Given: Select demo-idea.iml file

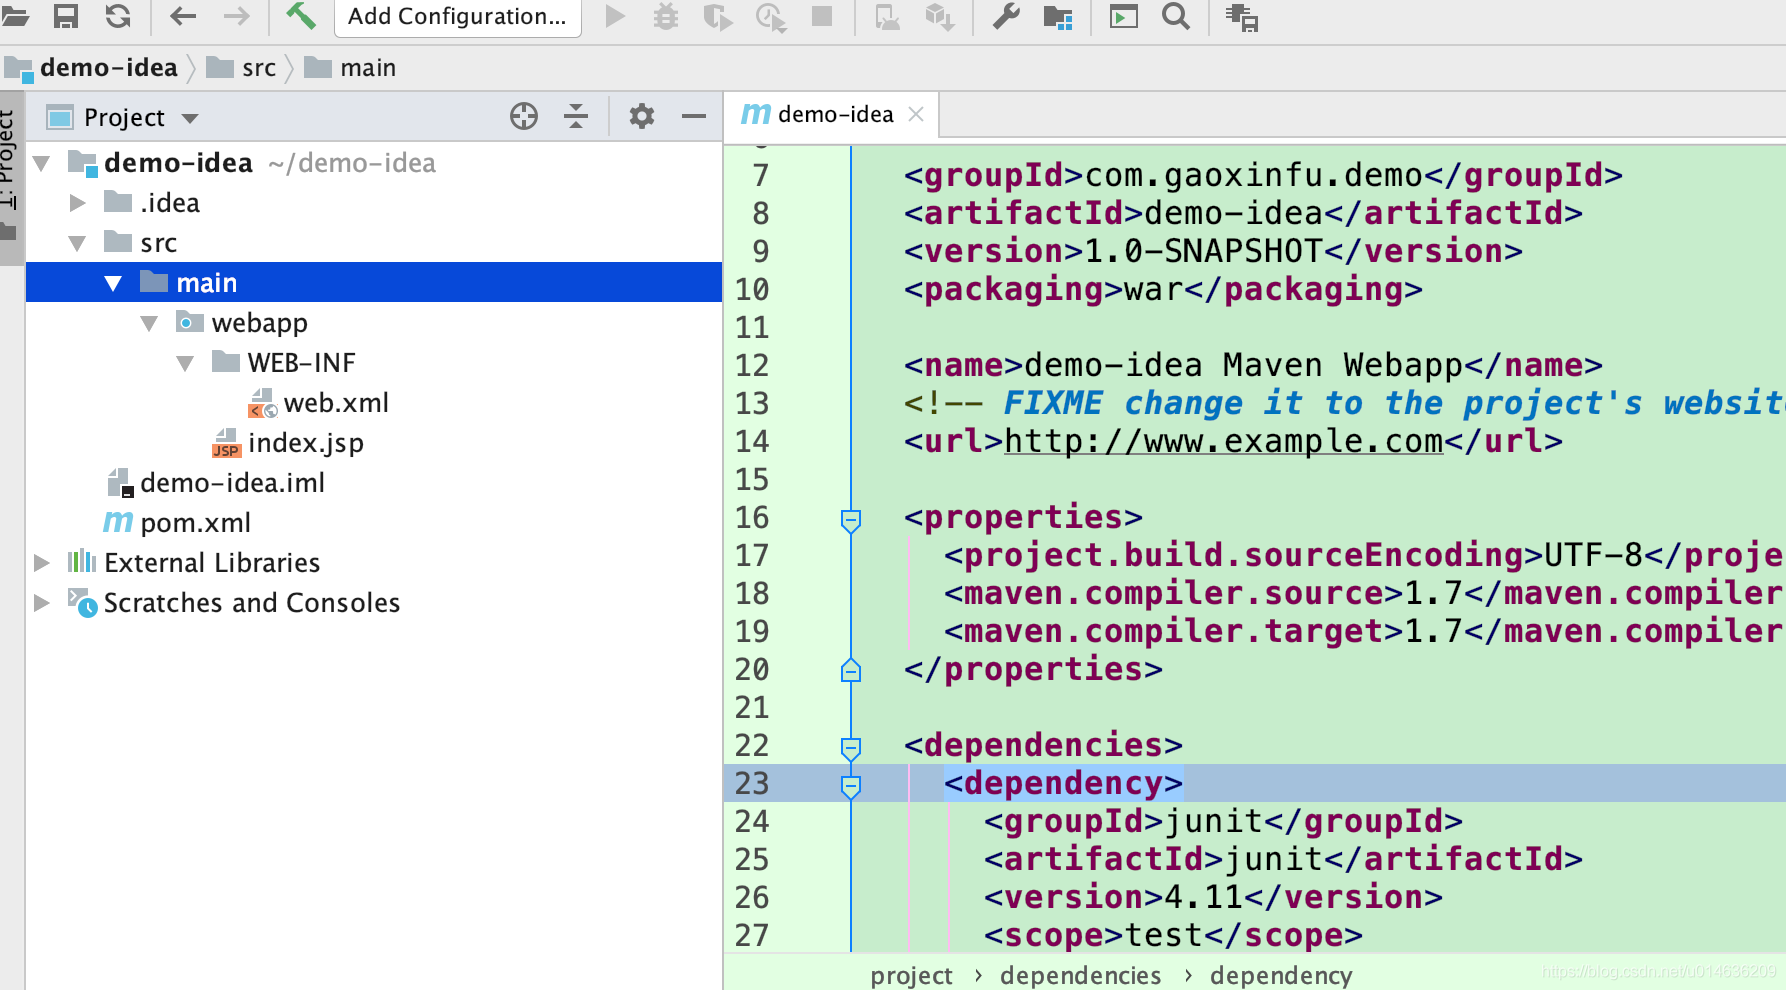Looking at the screenshot, I should coord(232,483).
